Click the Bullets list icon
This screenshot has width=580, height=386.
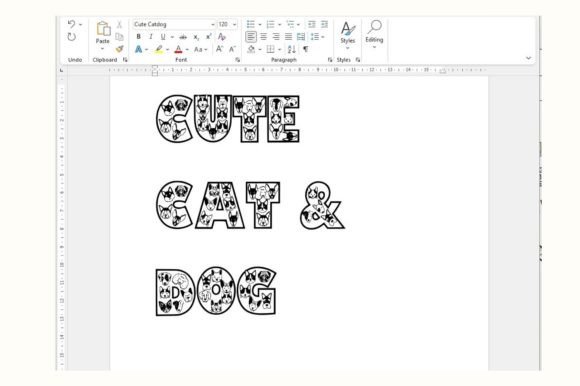pos(251,24)
